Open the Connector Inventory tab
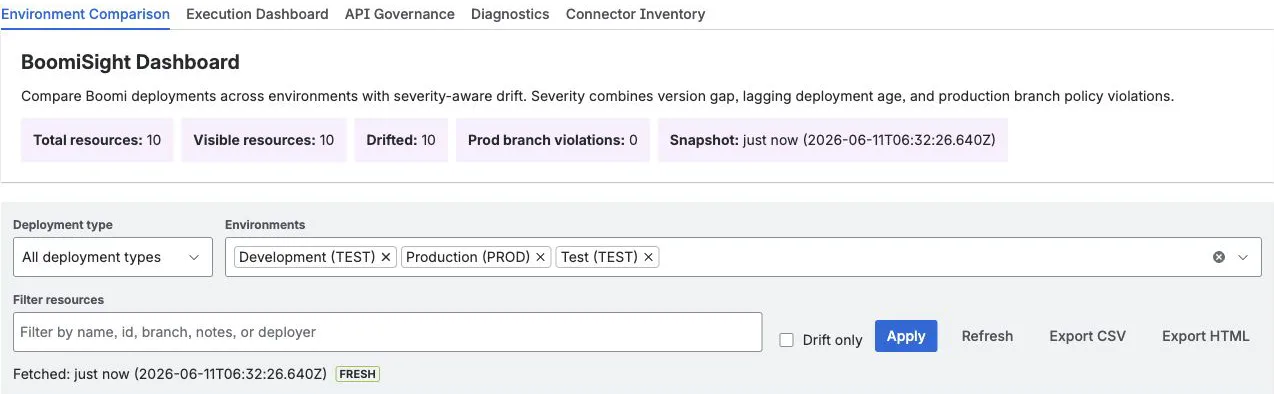 pyautogui.click(x=635, y=14)
